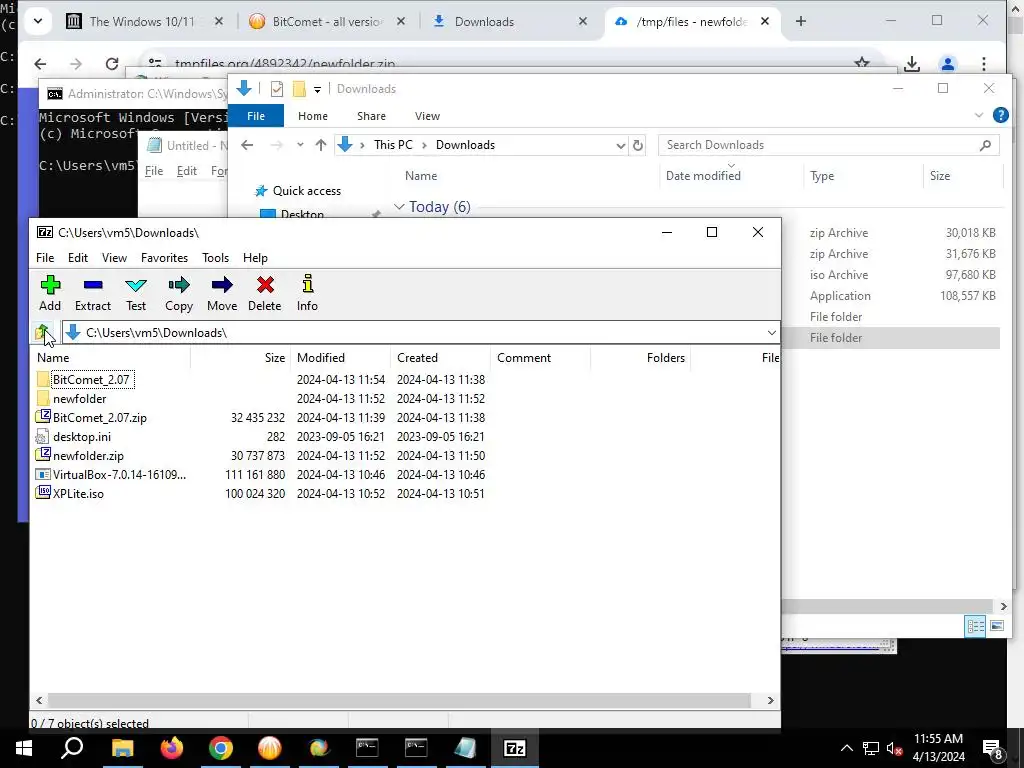Select the BitComet_2.07 folder row
This screenshot has height=768, width=1024.
point(91,379)
